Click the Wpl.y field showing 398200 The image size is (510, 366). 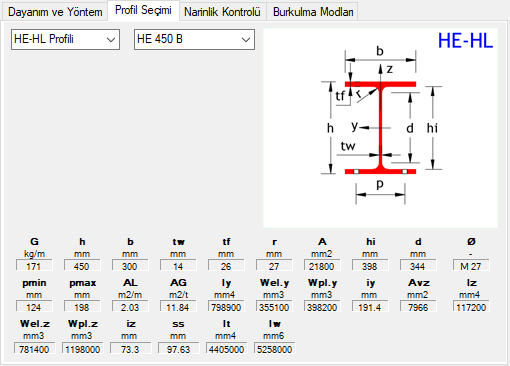322,307
